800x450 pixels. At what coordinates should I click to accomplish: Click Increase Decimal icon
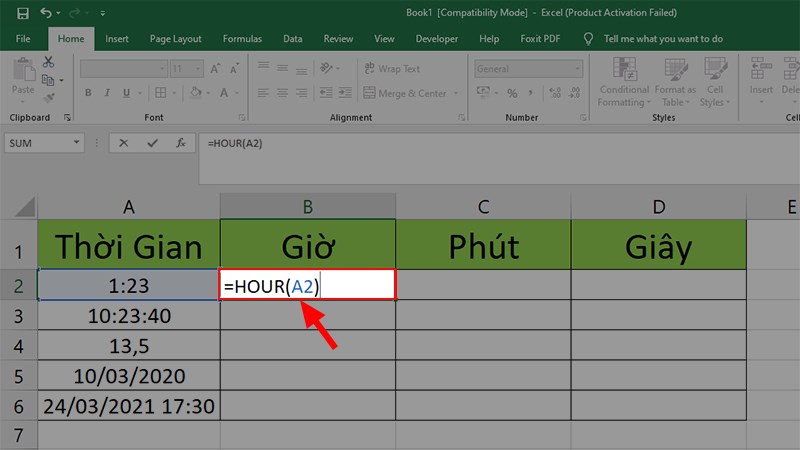555,93
